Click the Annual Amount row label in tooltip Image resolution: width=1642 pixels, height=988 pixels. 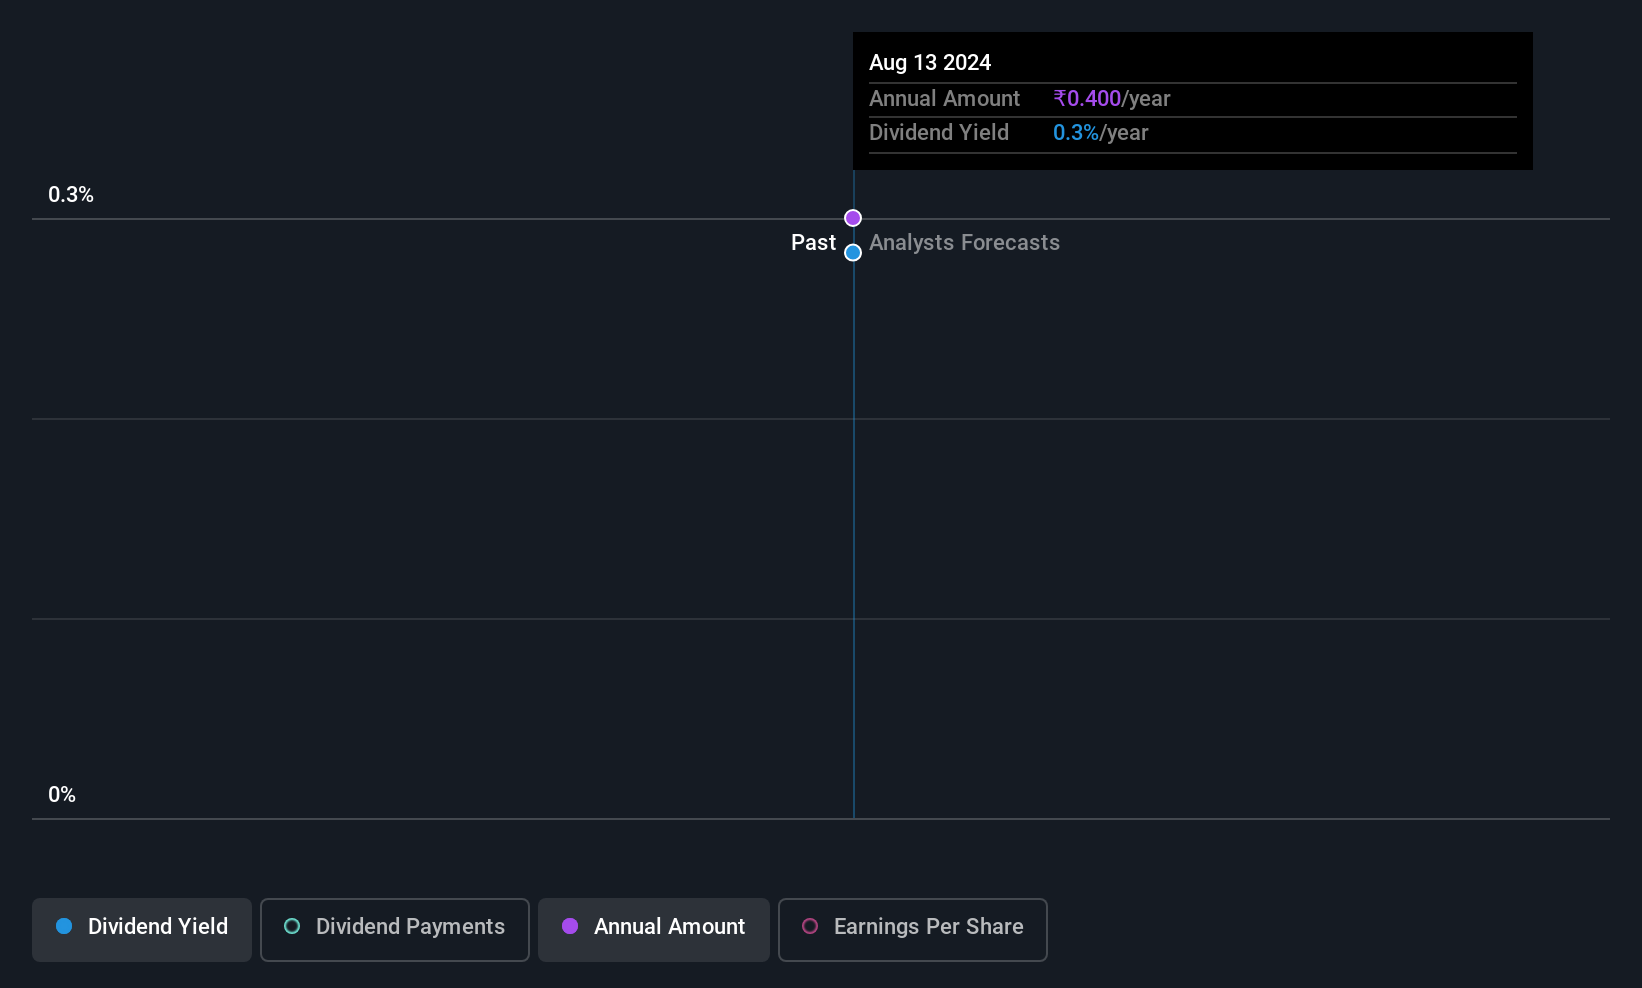[x=944, y=99]
